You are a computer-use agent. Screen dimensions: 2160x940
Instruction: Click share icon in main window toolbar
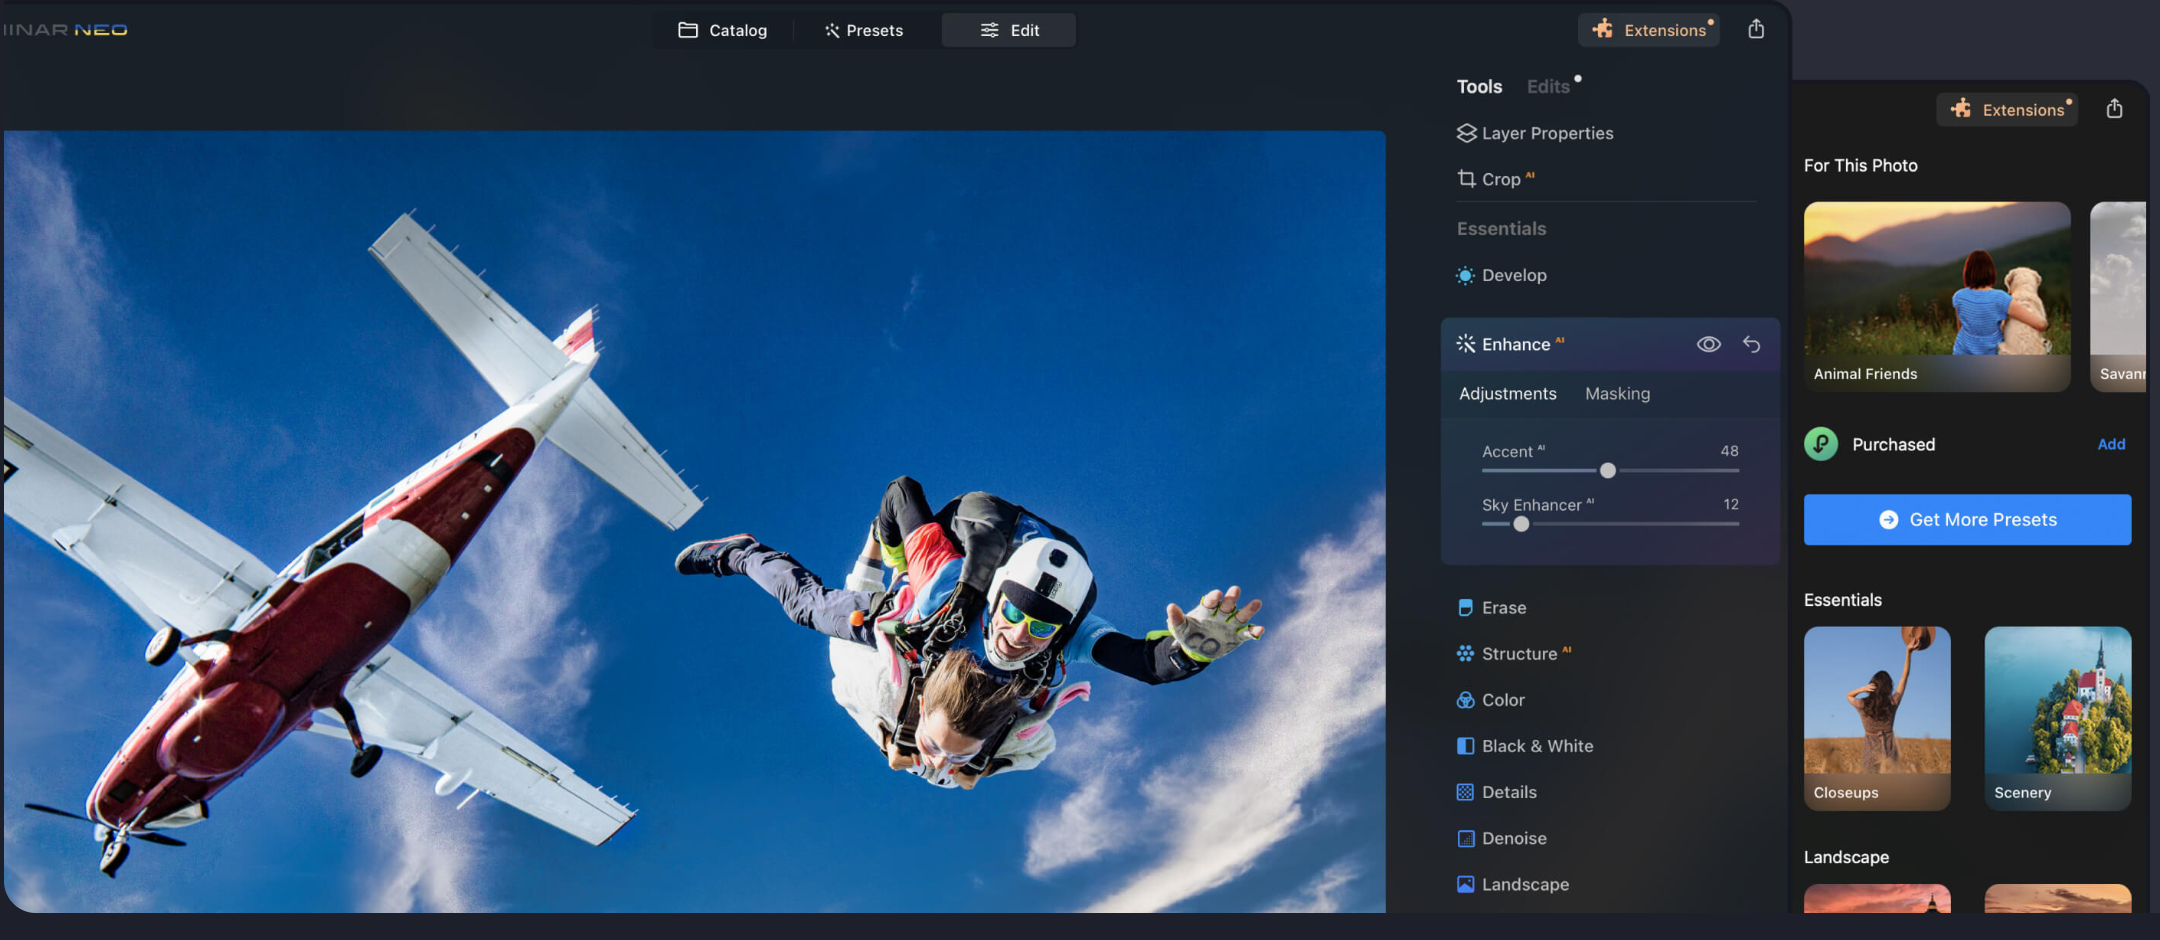click(x=1756, y=29)
